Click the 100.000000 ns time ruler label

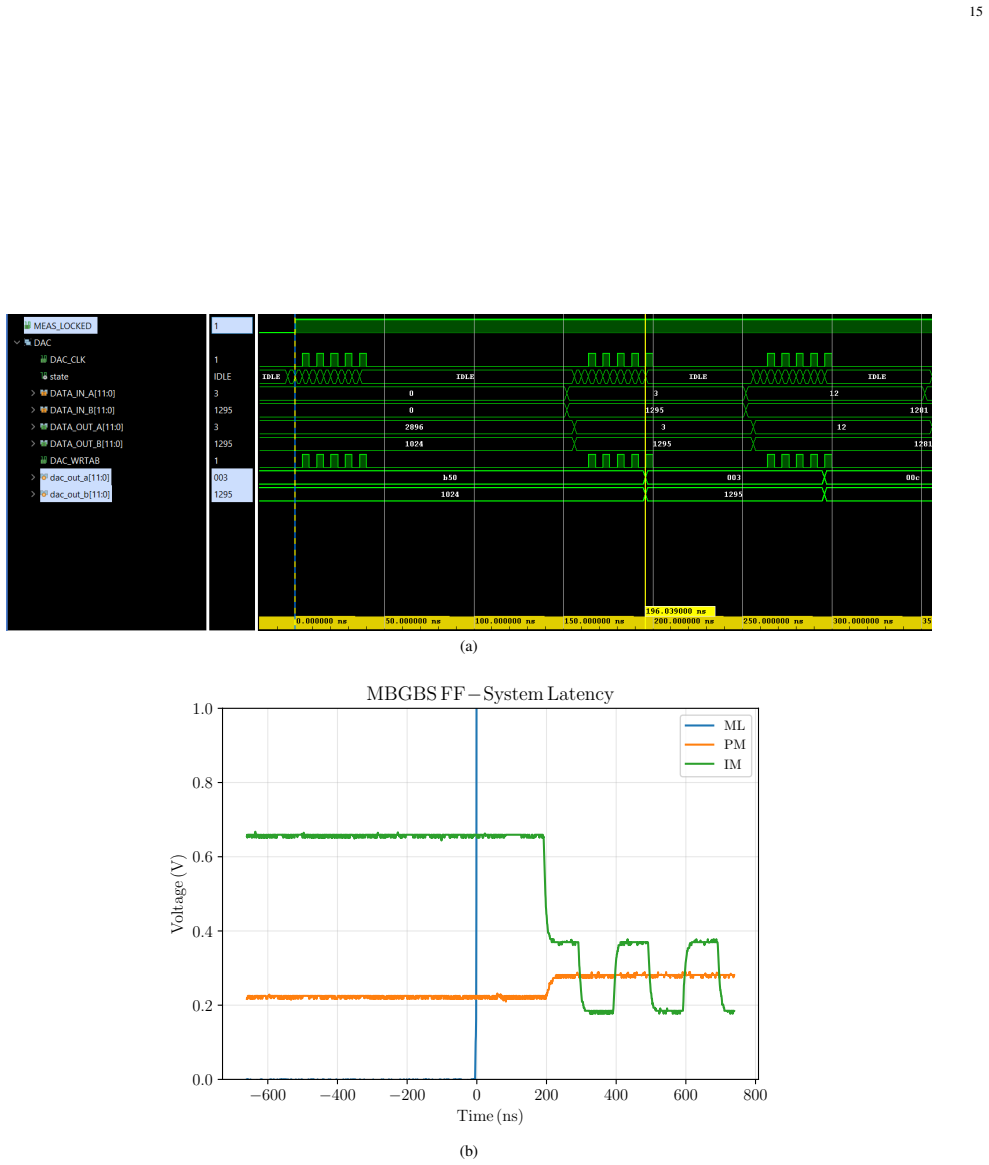click(505, 621)
